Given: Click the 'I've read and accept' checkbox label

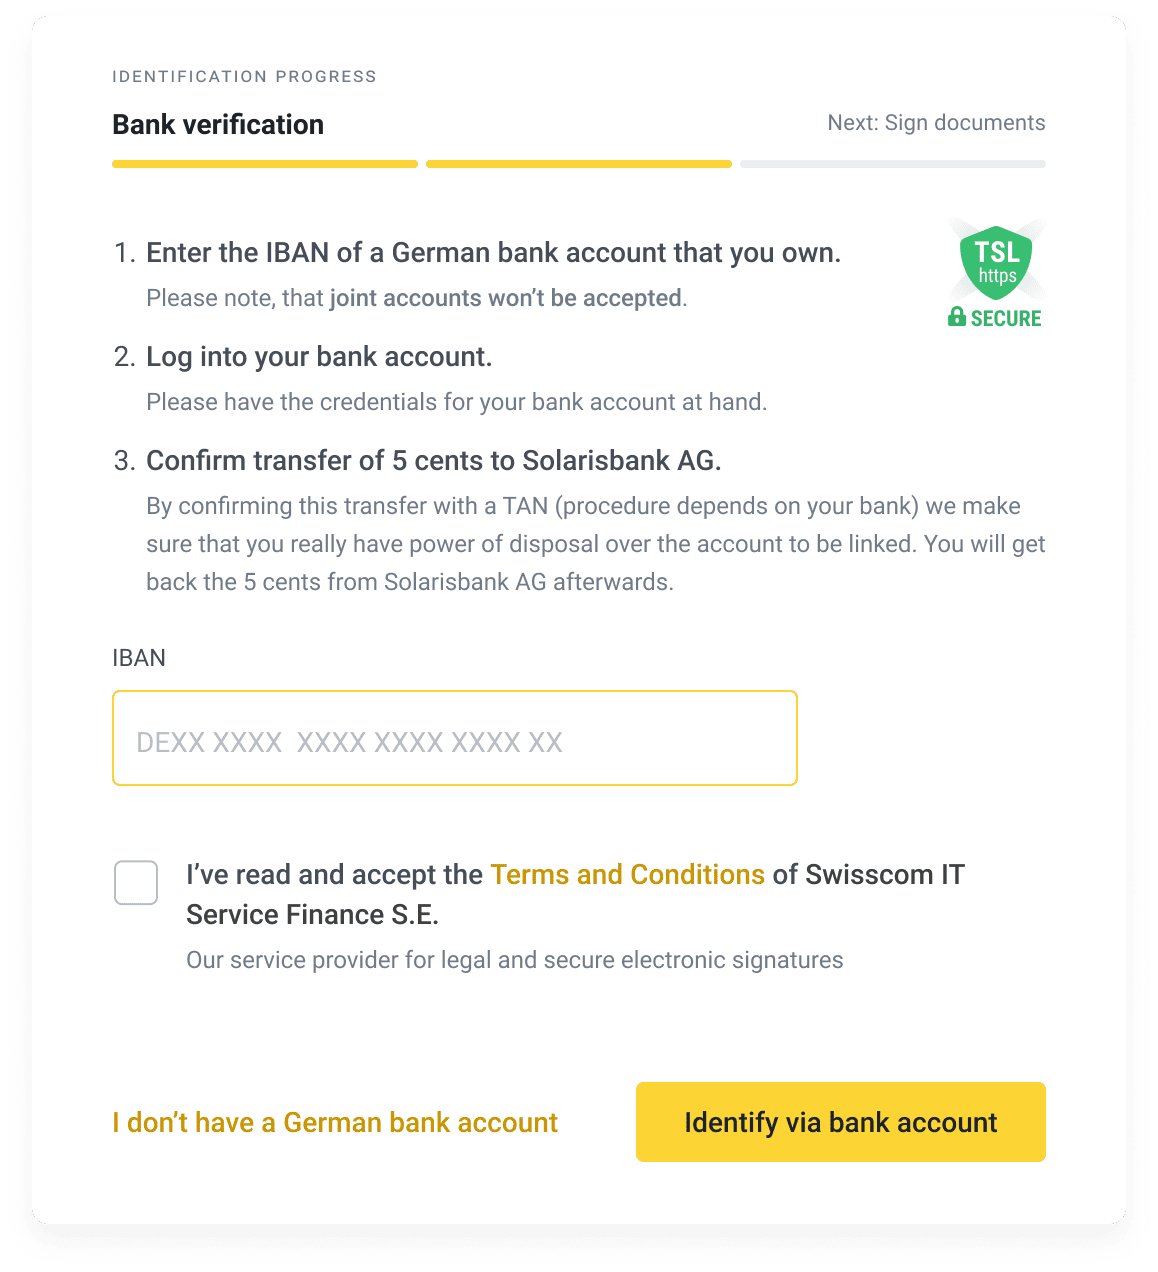Looking at the screenshot, I should point(575,894).
